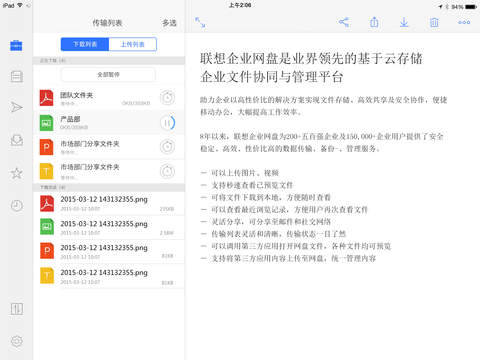Open the file list sidebar icon
Viewport: 480px width, 360px height.
(x=16, y=76)
